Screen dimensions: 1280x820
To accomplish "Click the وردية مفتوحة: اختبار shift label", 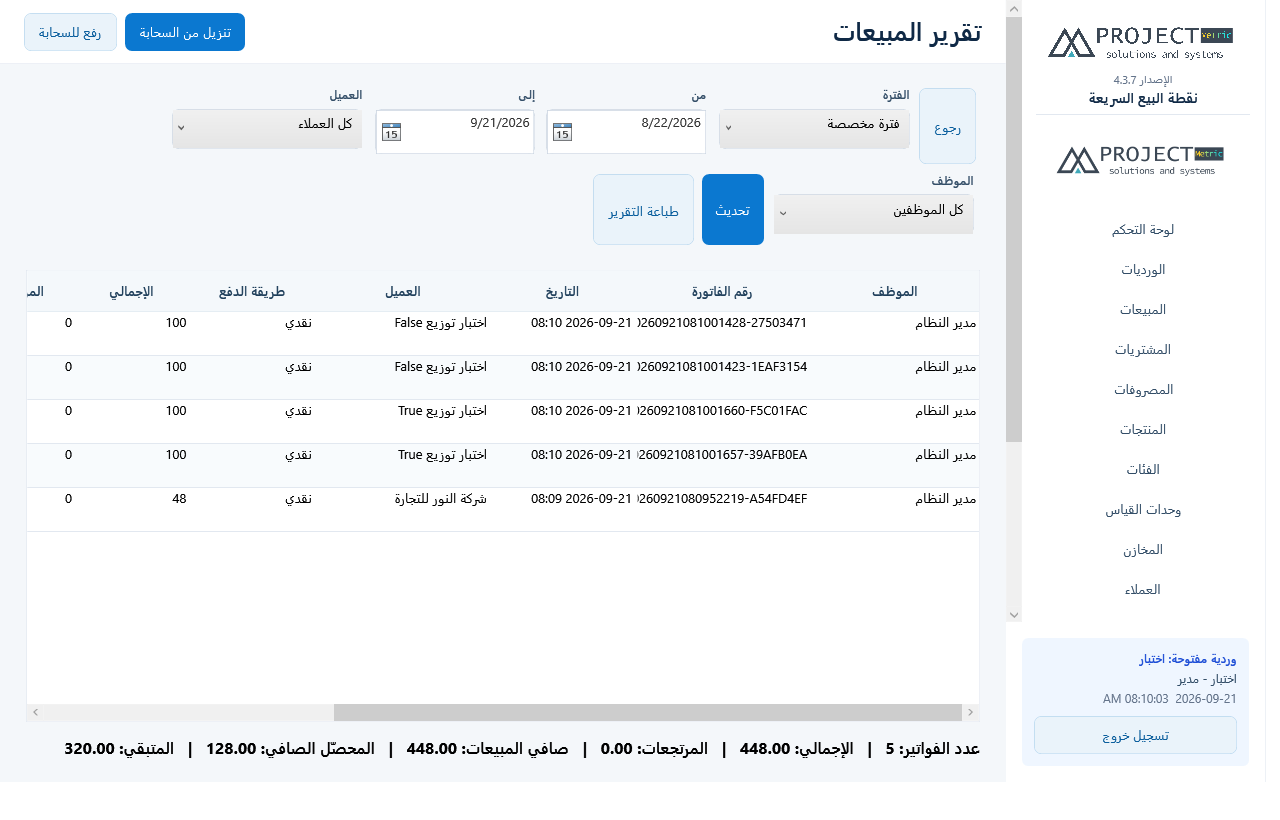I will point(1188,660).
